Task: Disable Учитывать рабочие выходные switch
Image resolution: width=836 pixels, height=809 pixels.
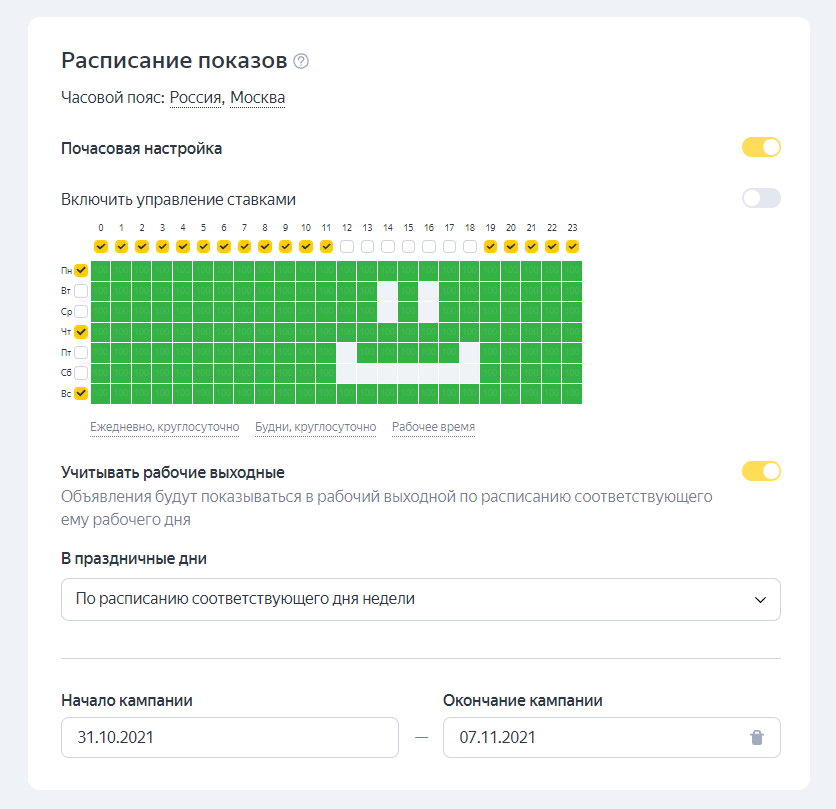Action: (x=760, y=471)
